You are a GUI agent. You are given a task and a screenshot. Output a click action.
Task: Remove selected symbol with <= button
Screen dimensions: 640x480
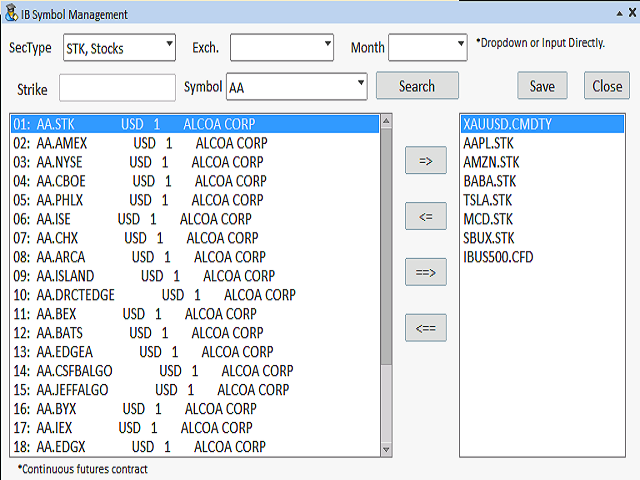pyautogui.click(x=426, y=216)
